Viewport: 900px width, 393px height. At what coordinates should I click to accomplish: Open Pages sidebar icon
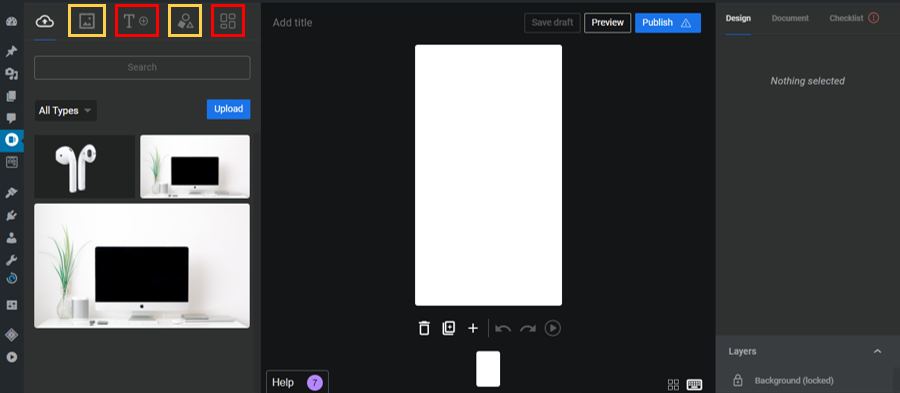pos(11,96)
